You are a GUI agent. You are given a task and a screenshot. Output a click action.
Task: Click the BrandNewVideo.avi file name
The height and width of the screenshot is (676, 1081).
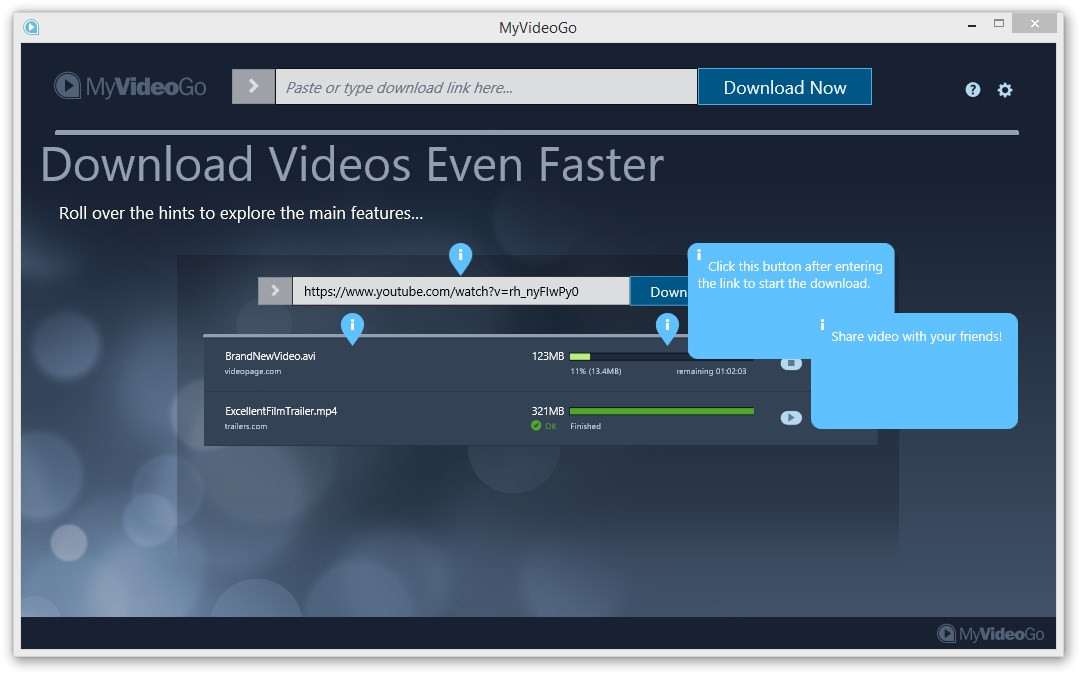270,356
